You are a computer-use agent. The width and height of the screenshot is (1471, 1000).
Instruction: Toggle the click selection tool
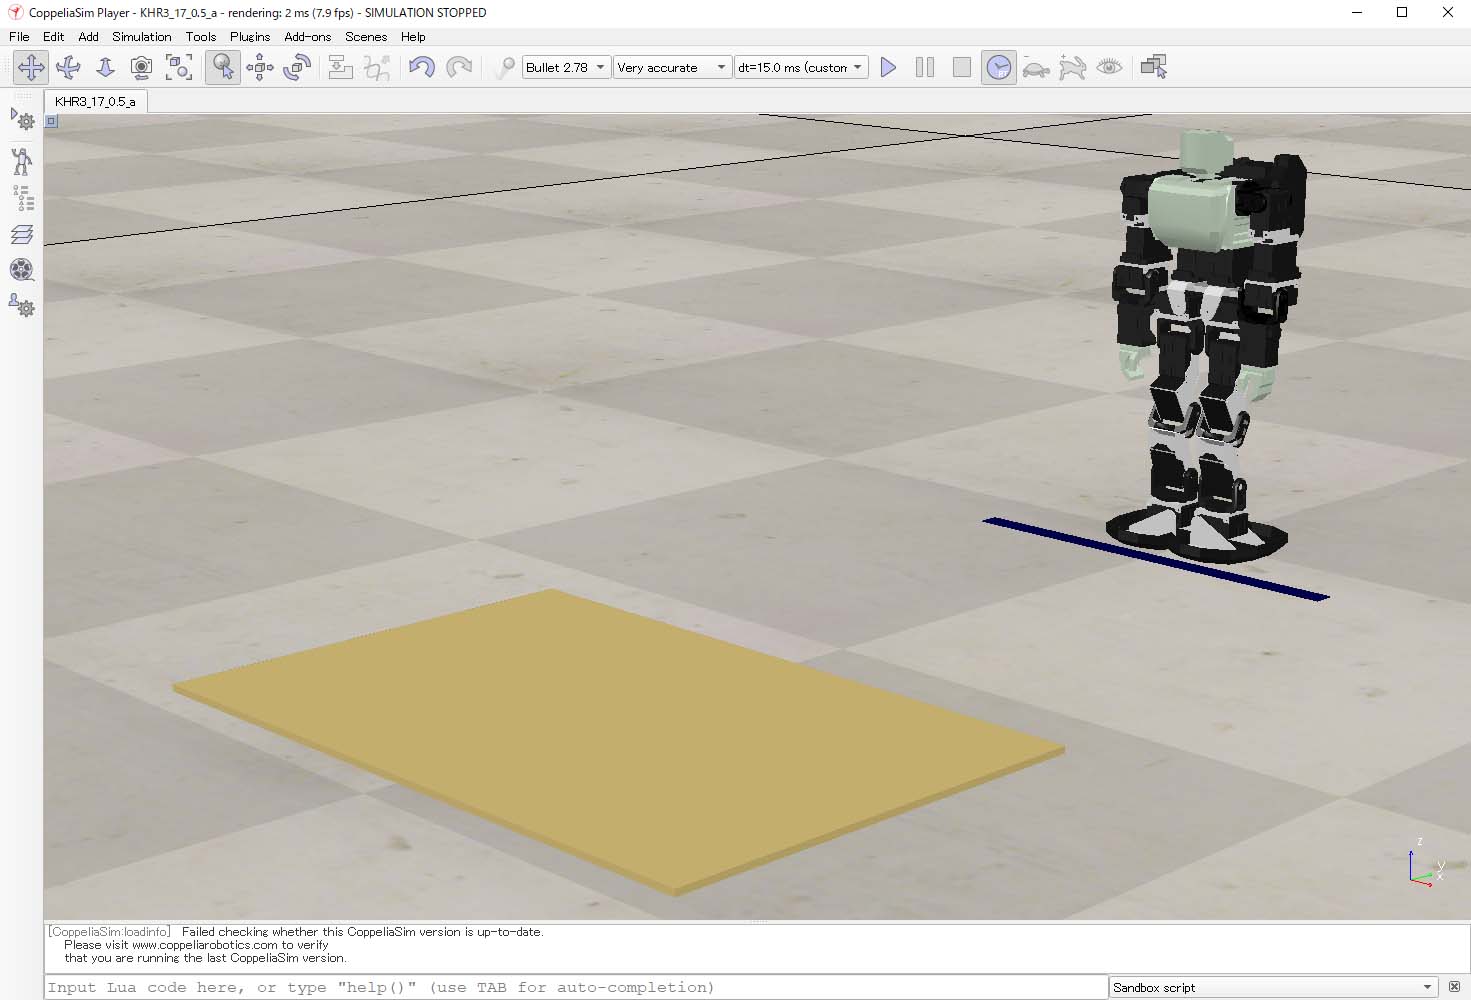coord(223,67)
